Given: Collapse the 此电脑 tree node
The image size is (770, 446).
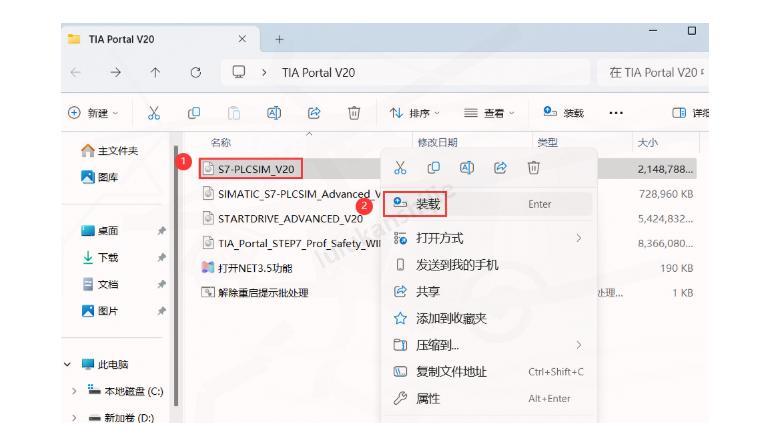Looking at the screenshot, I should pyautogui.click(x=67, y=364).
